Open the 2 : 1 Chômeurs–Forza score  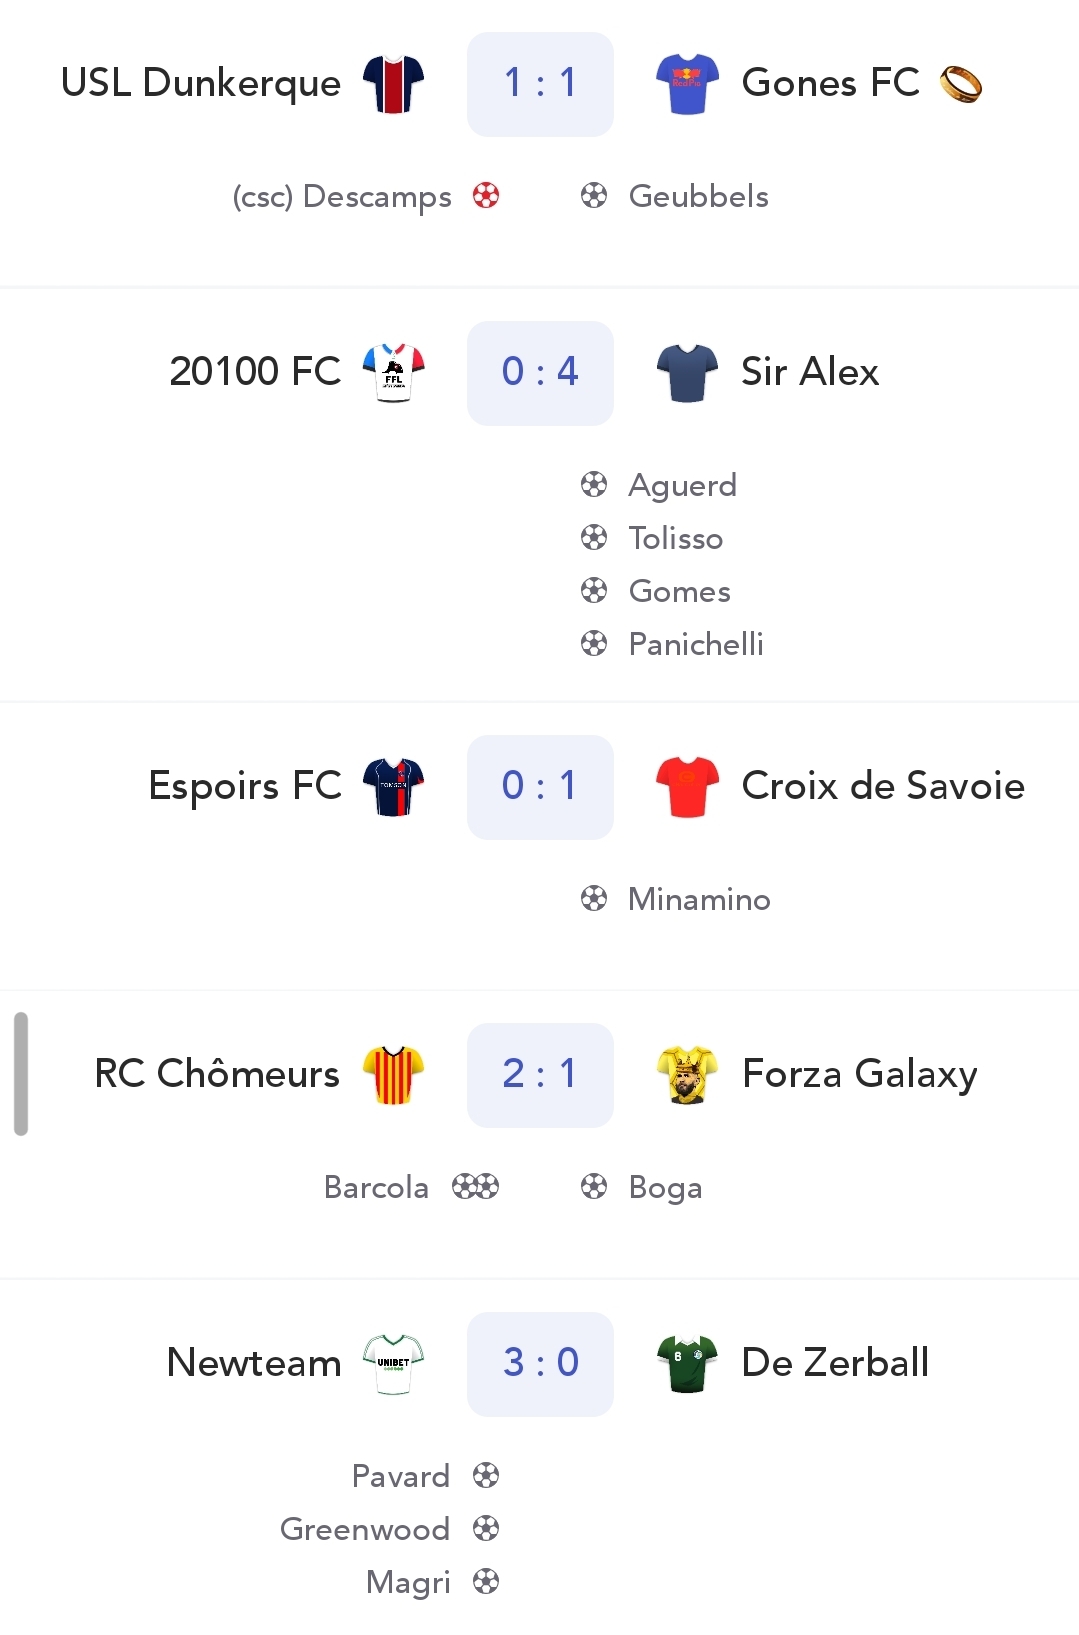pyautogui.click(x=540, y=1075)
